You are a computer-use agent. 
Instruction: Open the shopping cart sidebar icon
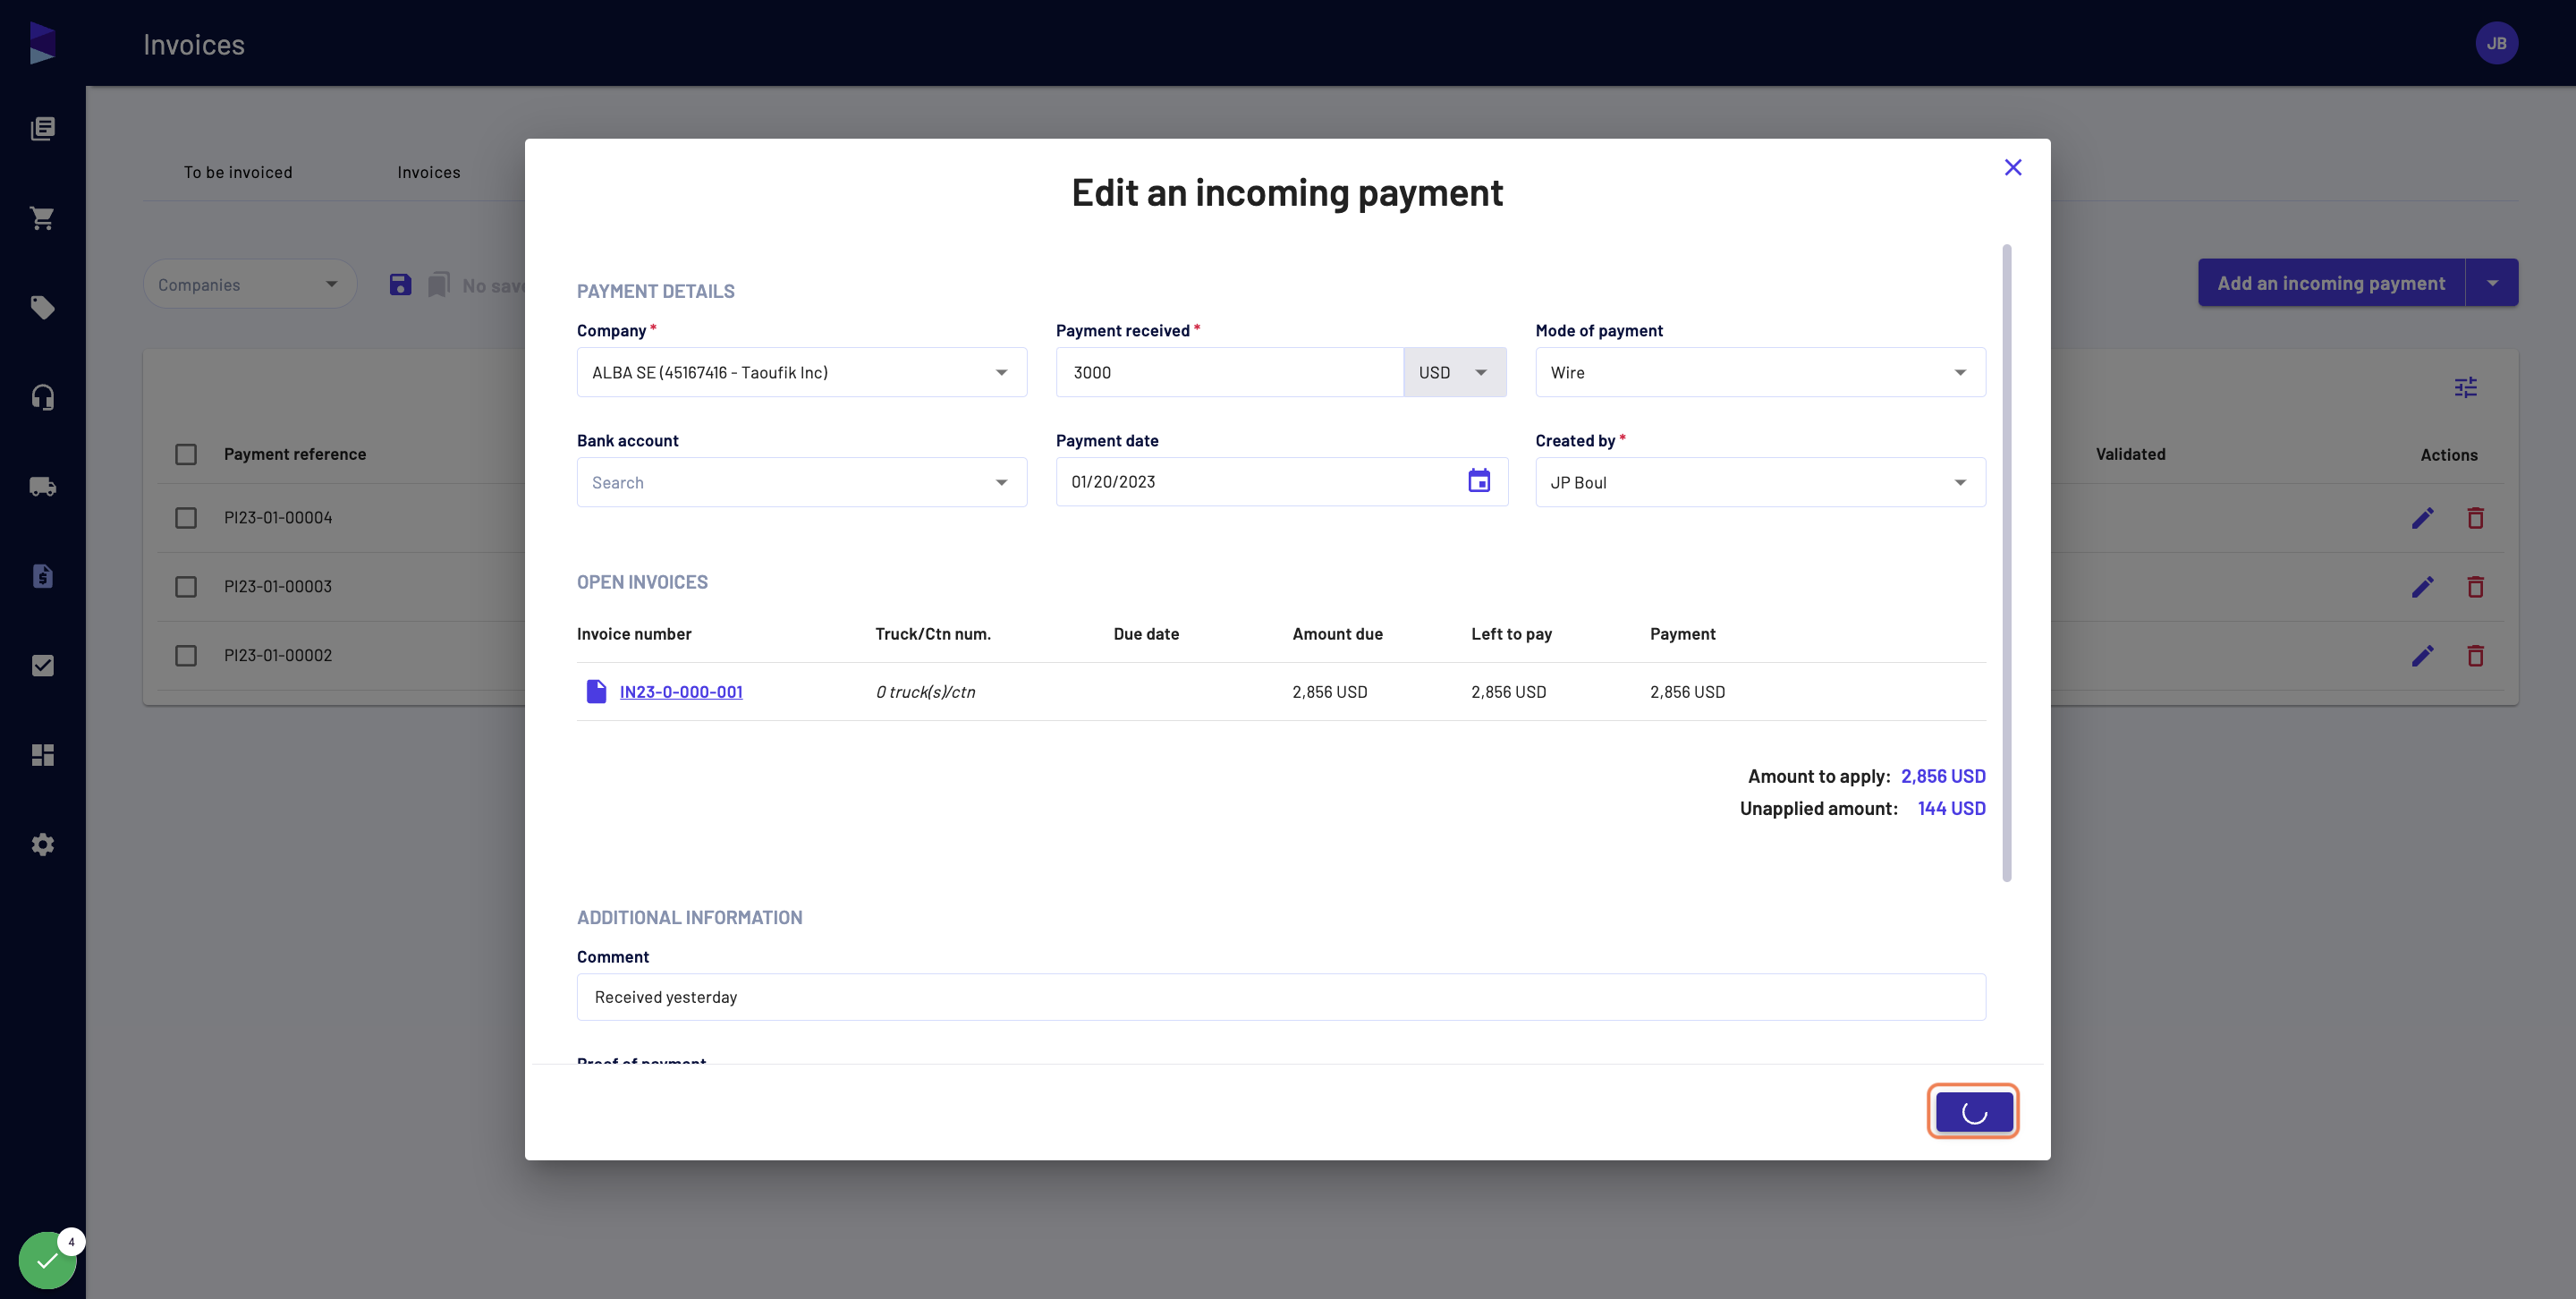[42, 218]
